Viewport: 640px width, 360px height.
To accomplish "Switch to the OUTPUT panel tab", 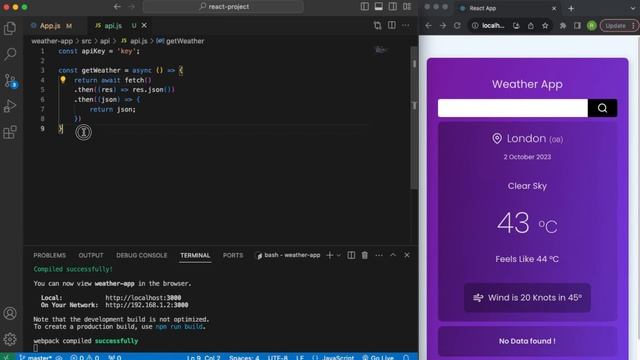I will (x=91, y=255).
